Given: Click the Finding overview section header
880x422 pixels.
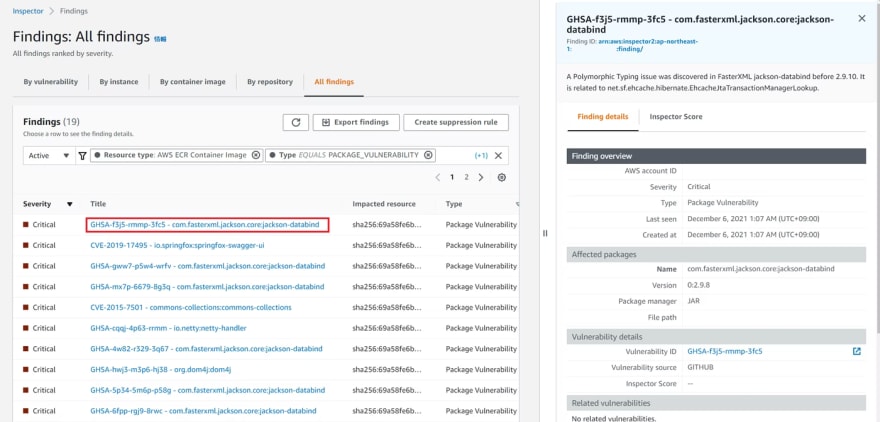Looking at the screenshot, I should tap(716, 156).
